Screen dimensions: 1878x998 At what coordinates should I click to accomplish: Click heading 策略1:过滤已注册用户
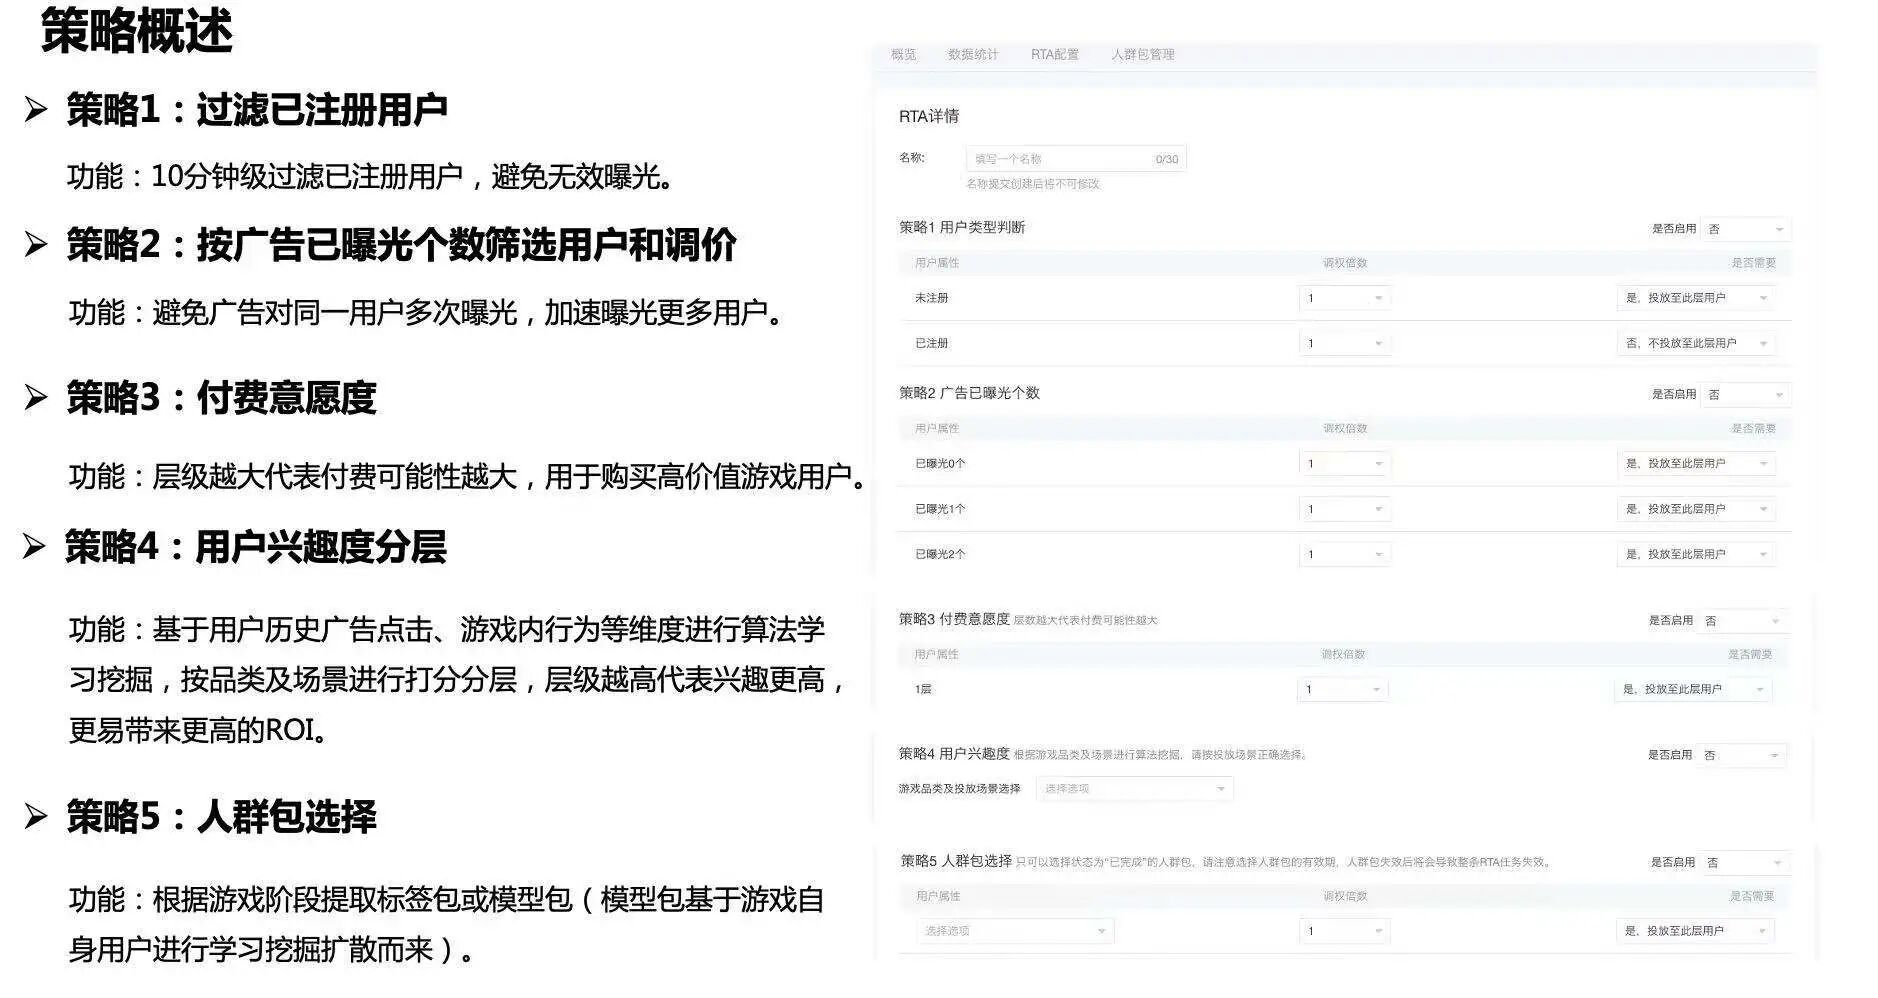tap(257, 109)
